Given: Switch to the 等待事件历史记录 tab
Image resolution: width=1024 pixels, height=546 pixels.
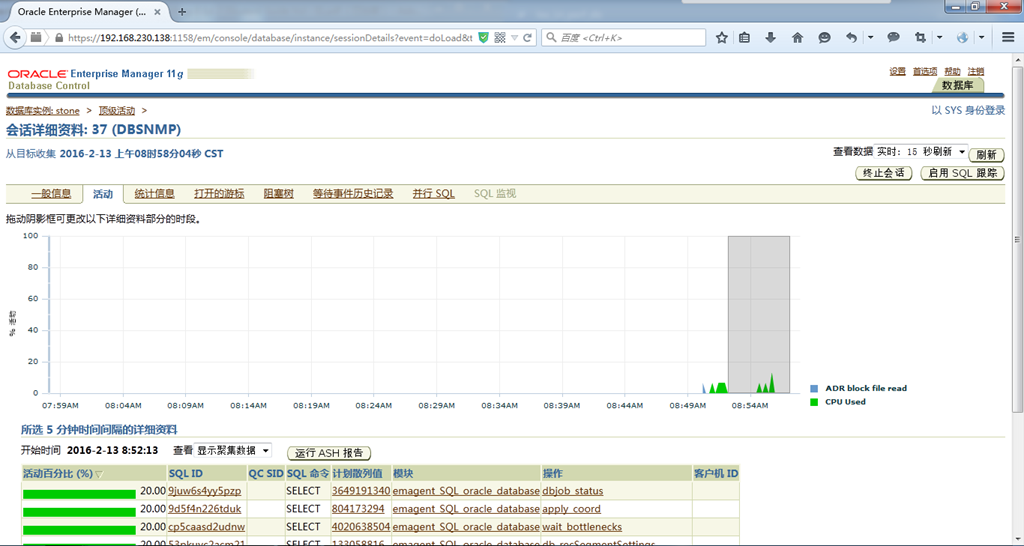Looking at the screenshot, I should [x=353, y=193].
